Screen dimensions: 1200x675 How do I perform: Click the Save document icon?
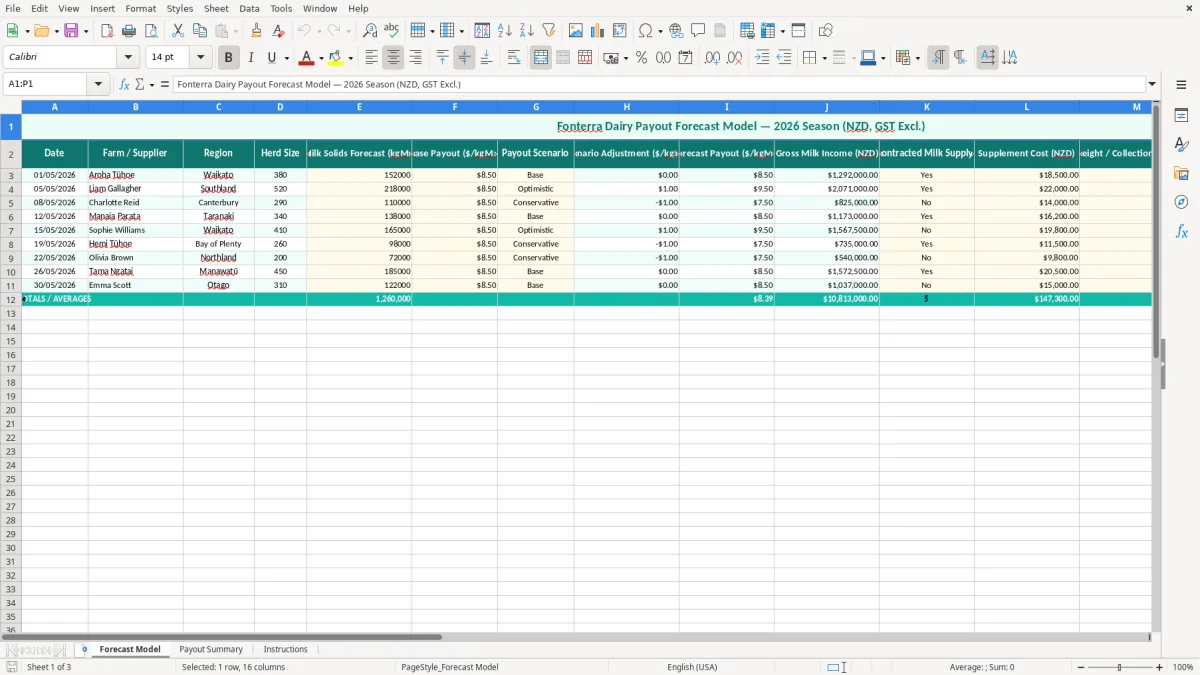click(71, 31)
